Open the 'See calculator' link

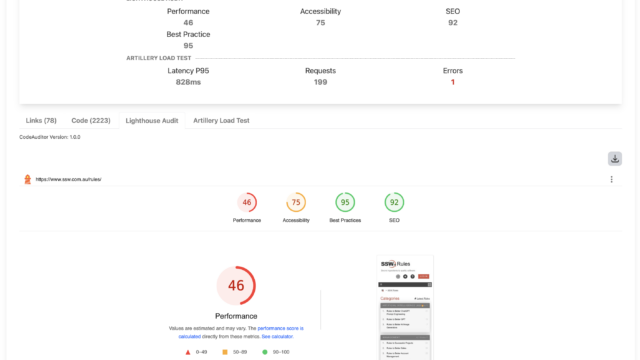pyautogui.click(x=277, y=337)
